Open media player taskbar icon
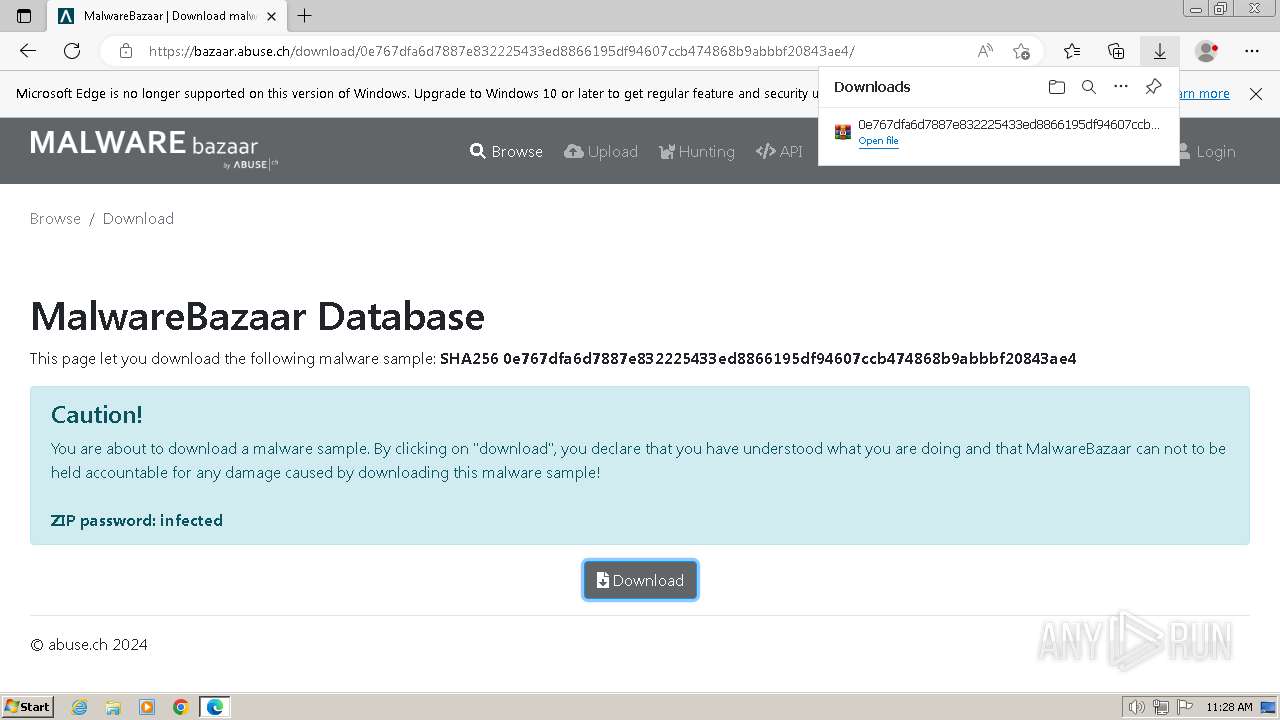Image resolution: width=1280 pixels, height=720 pixels. pos(147,707)
